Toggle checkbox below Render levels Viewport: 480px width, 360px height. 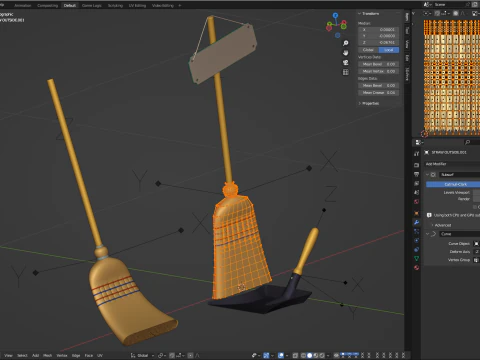(x=475, y=207)
